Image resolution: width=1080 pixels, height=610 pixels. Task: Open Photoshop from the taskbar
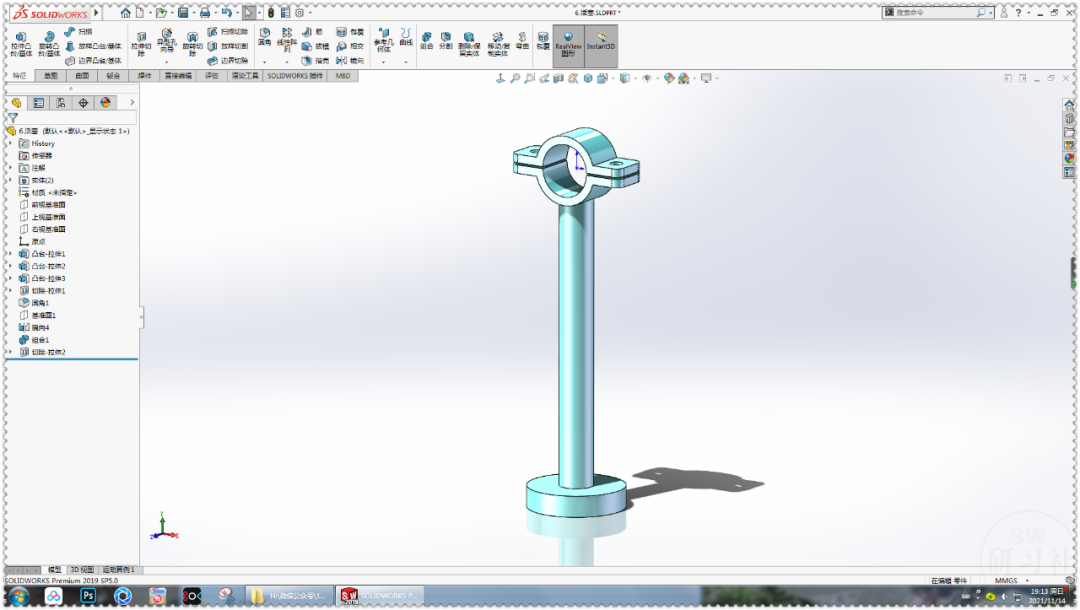[89, 596]
